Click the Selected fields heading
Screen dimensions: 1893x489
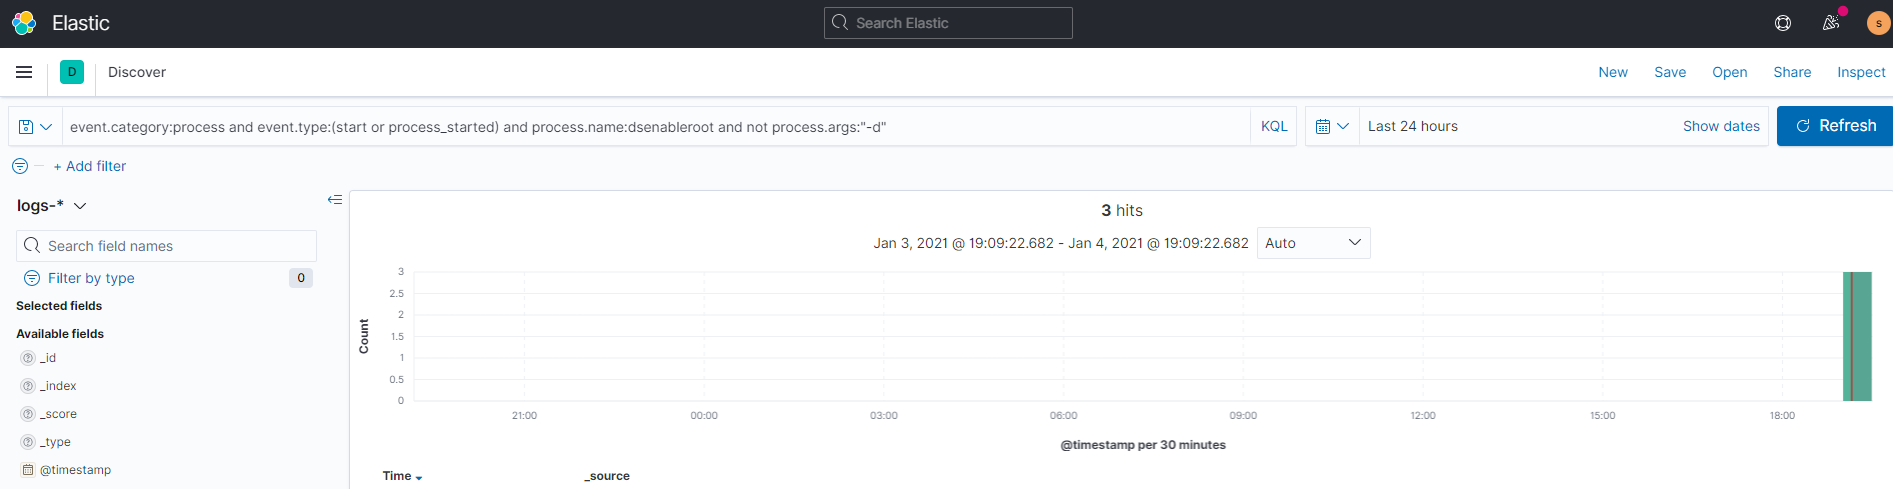(59, 306)
